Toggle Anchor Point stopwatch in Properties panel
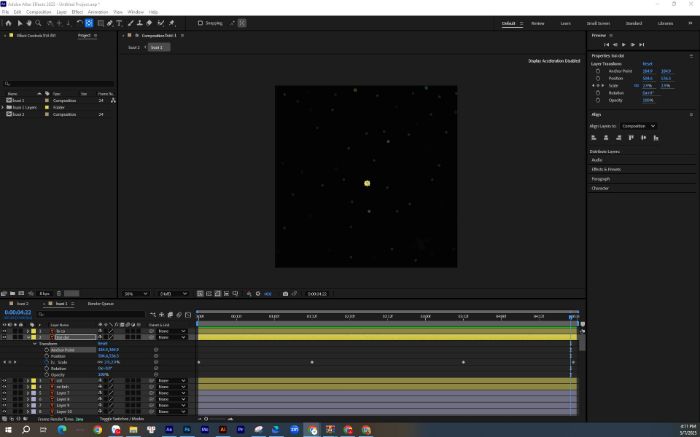This screenshot has width=700, height=437. [598, 71]
